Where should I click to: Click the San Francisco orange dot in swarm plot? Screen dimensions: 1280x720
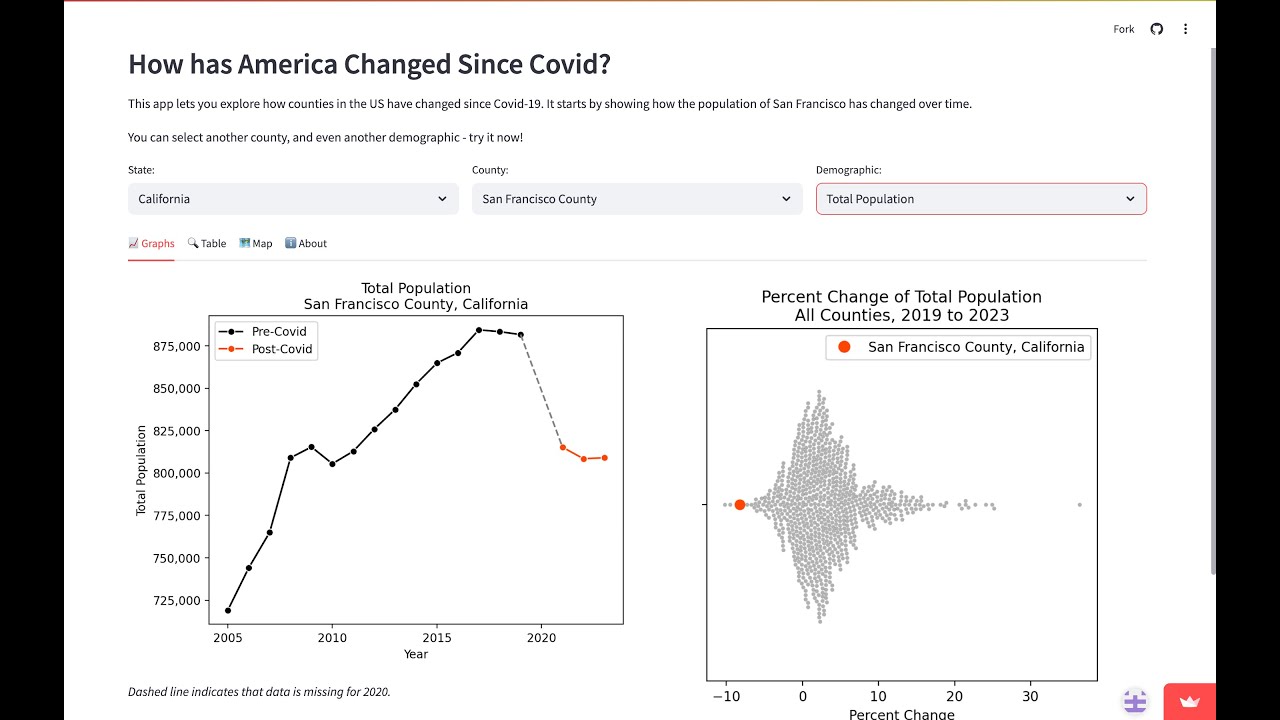coord(740,505)
